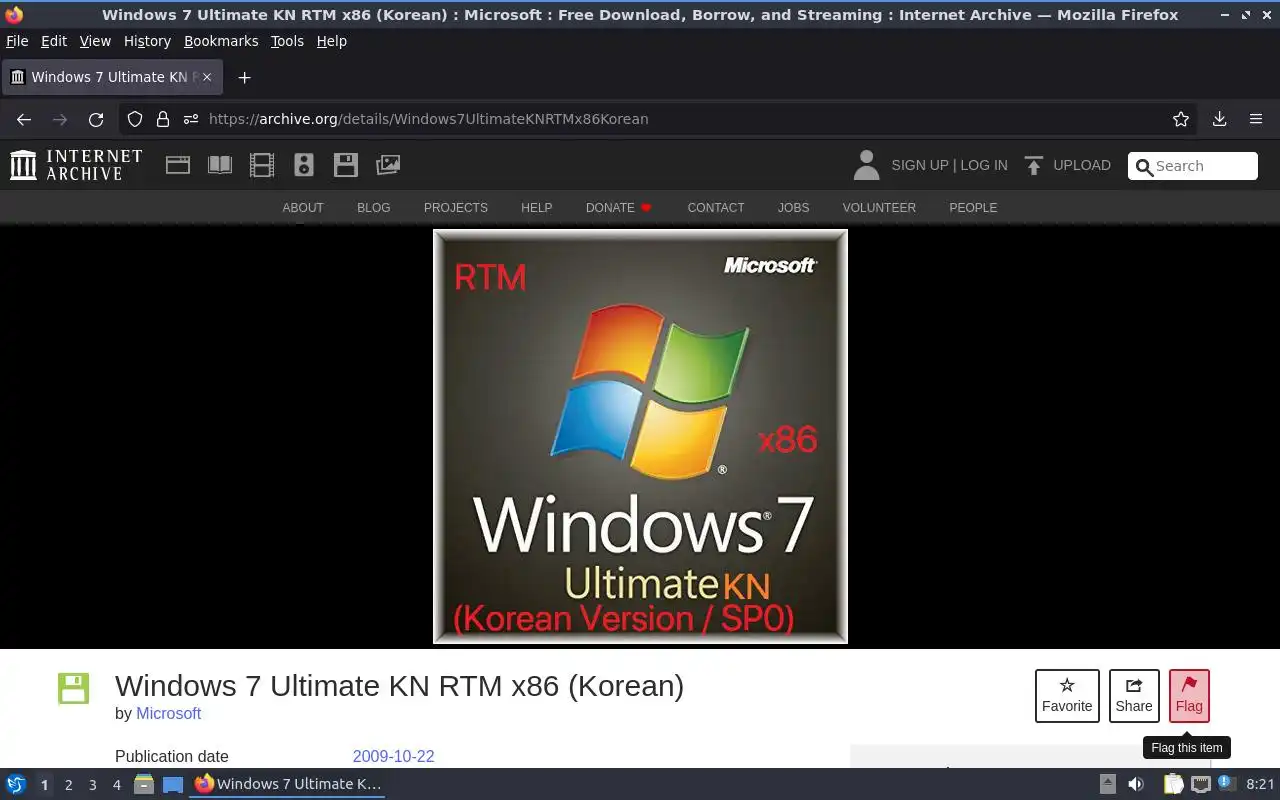This screenshot has width=1280, height=800.
Task: Open the Video film-strip icon
Action: pyautogui.click(x=262, y=165)
